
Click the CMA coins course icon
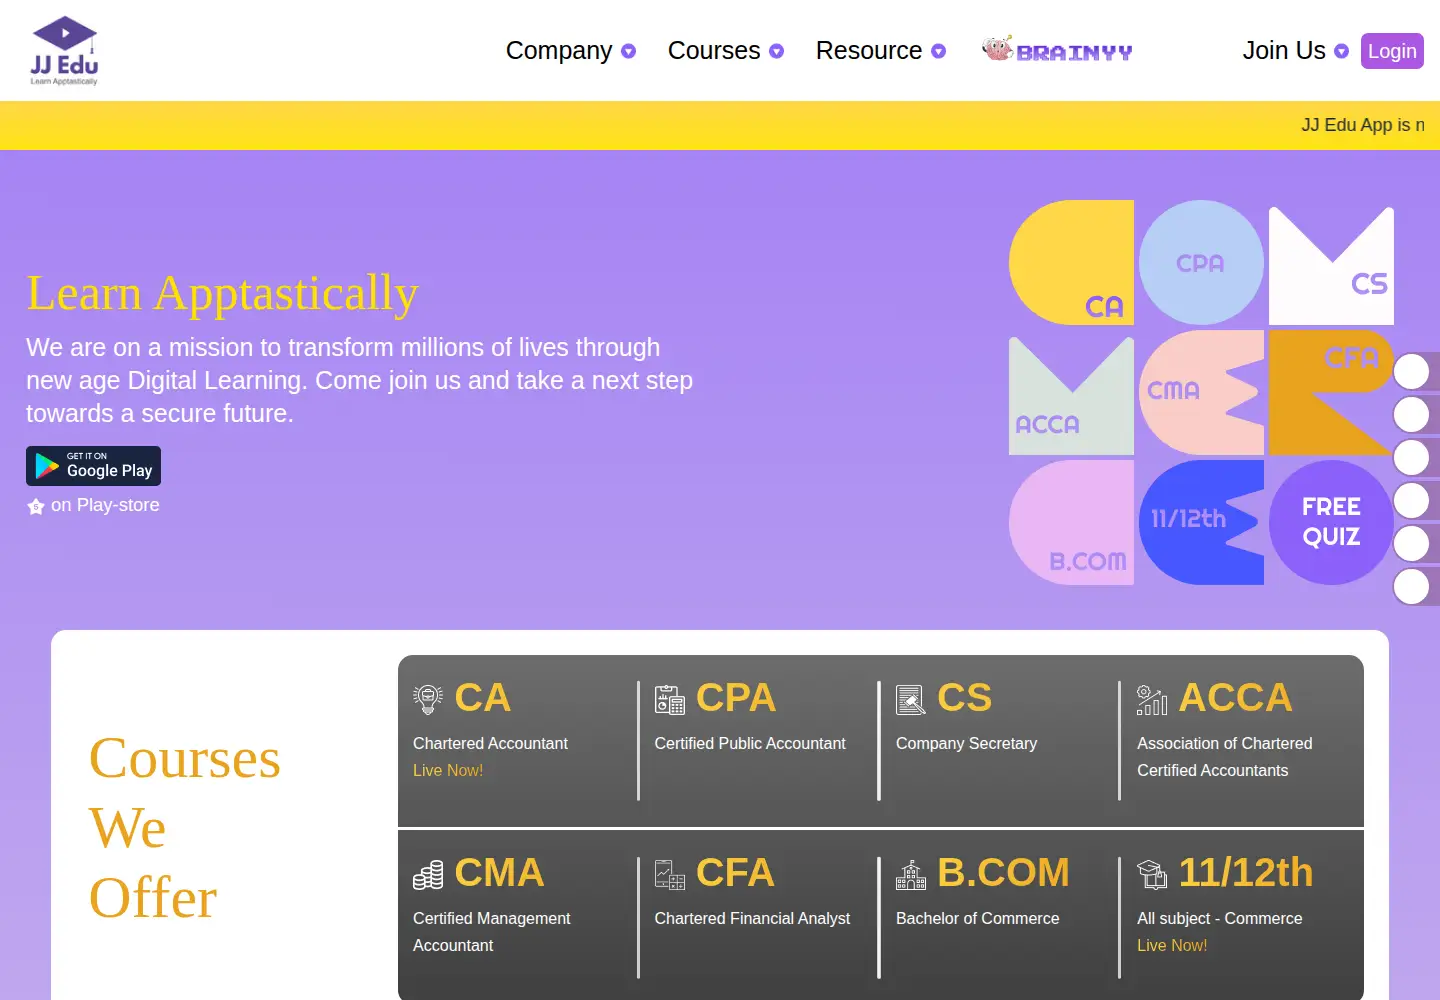point(428,874)
